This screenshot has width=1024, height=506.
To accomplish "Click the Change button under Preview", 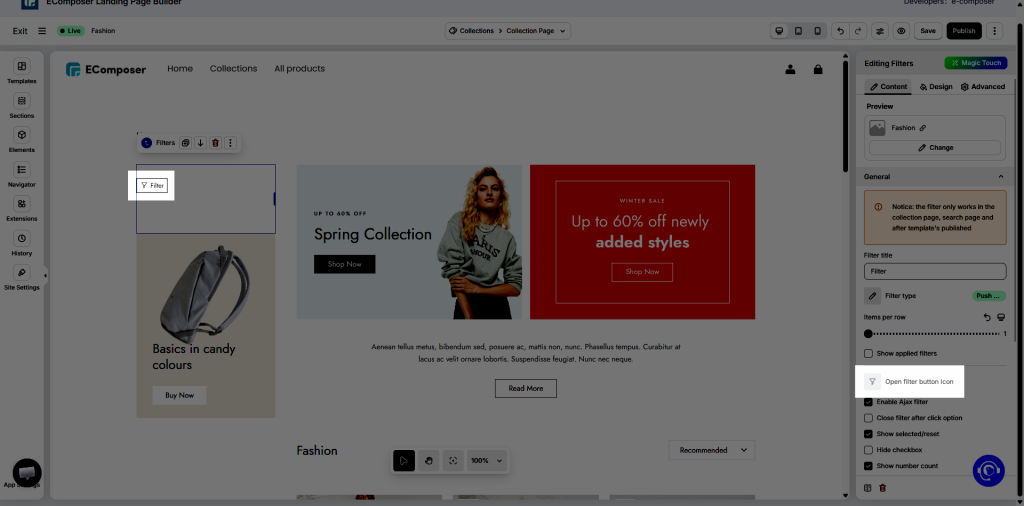I will tap(935, 148).
